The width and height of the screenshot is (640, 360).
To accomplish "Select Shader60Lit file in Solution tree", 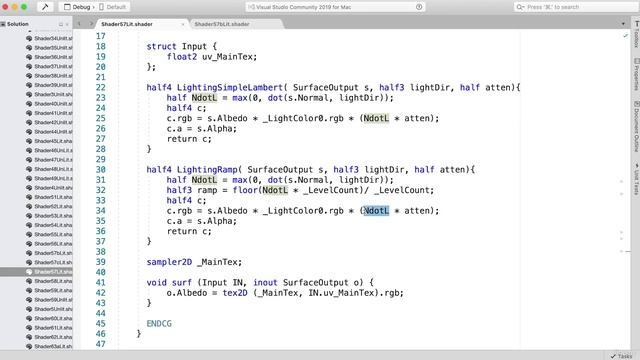I will 49,318.
